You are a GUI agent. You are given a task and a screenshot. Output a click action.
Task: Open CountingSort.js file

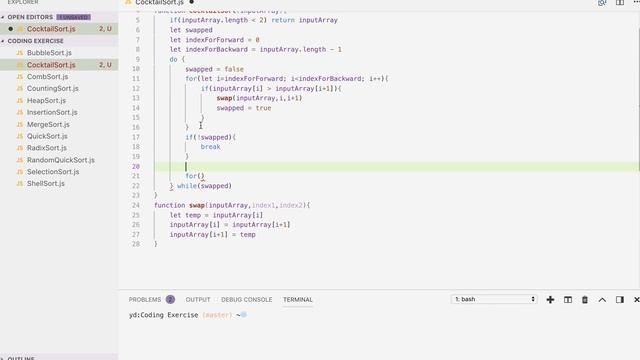(53, 89)
